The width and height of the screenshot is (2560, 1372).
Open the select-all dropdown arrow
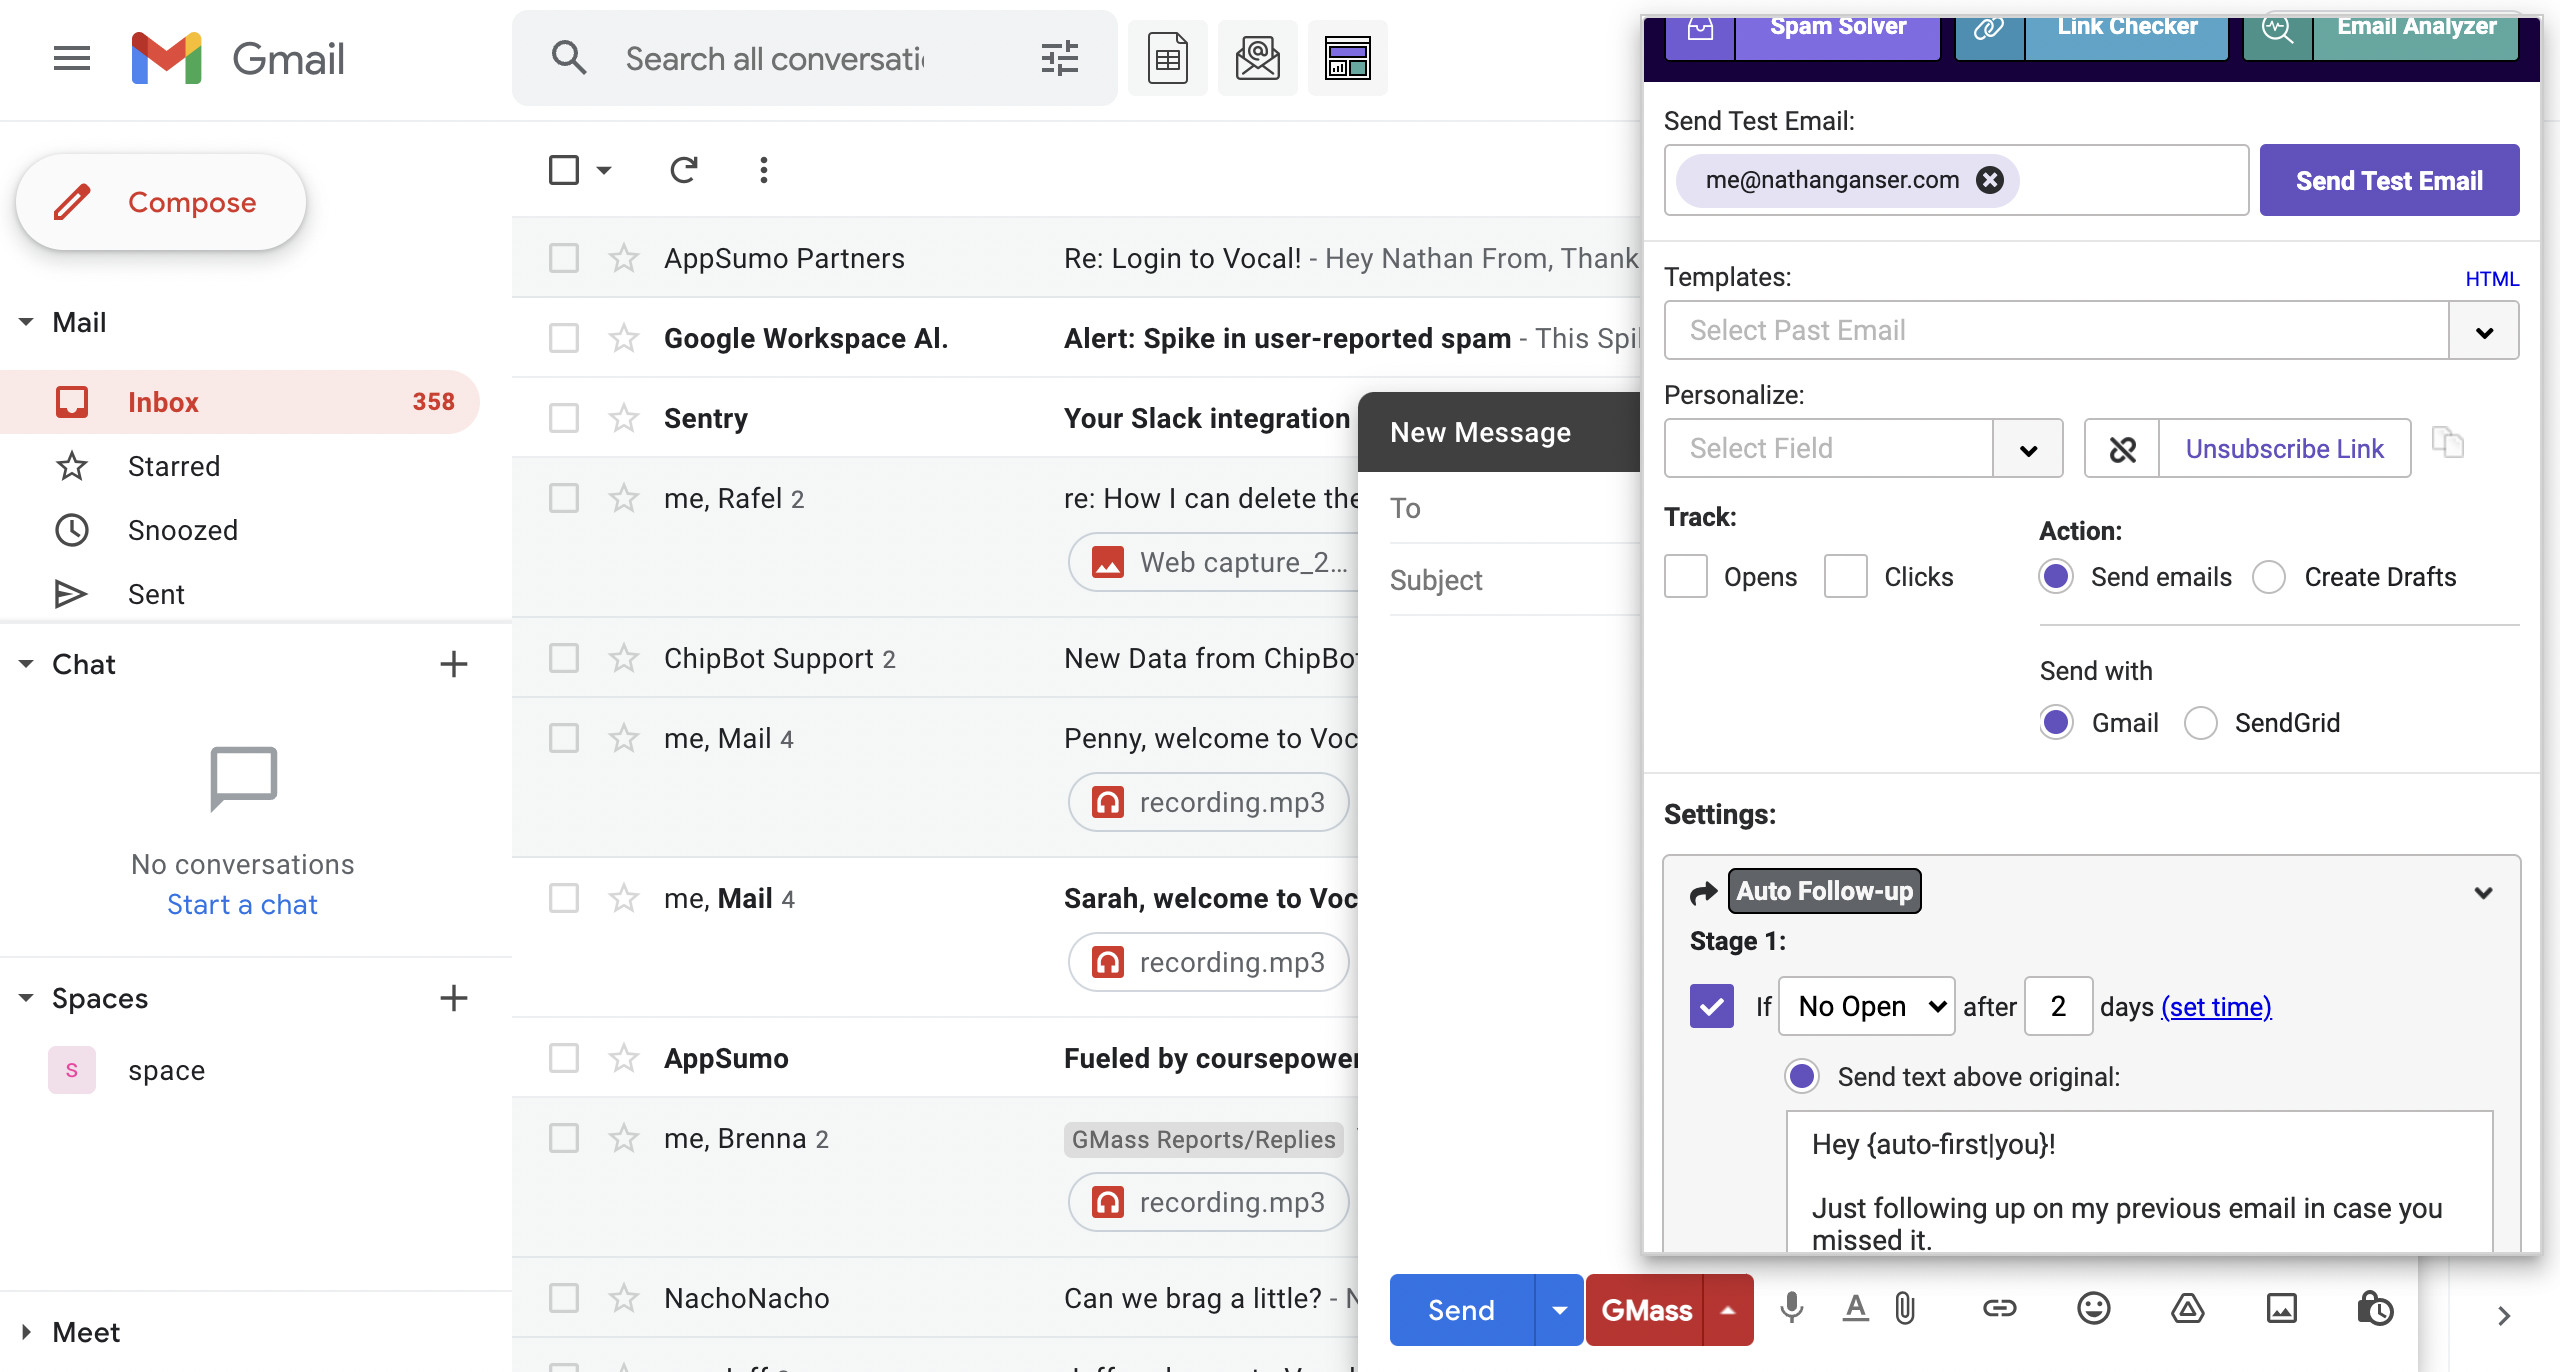point(604,170)
